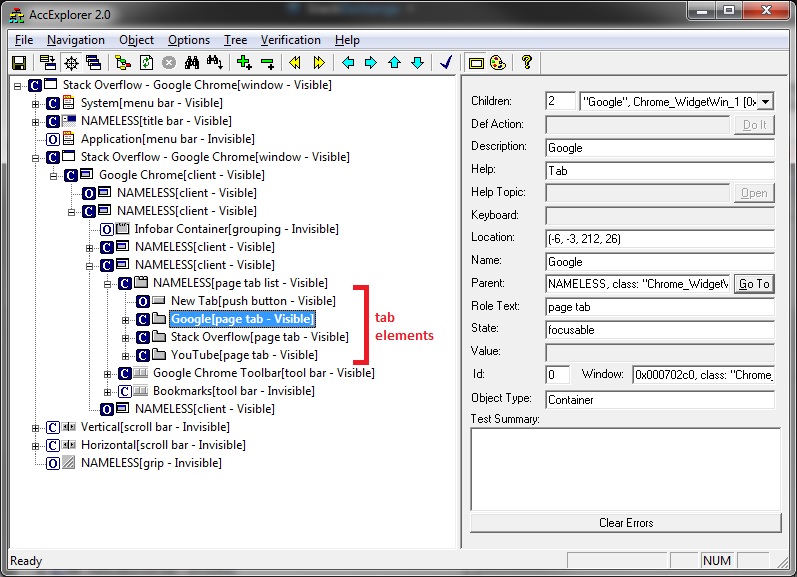
Task: Select the Stack Overflow page tab row
Action: [260, 337]
